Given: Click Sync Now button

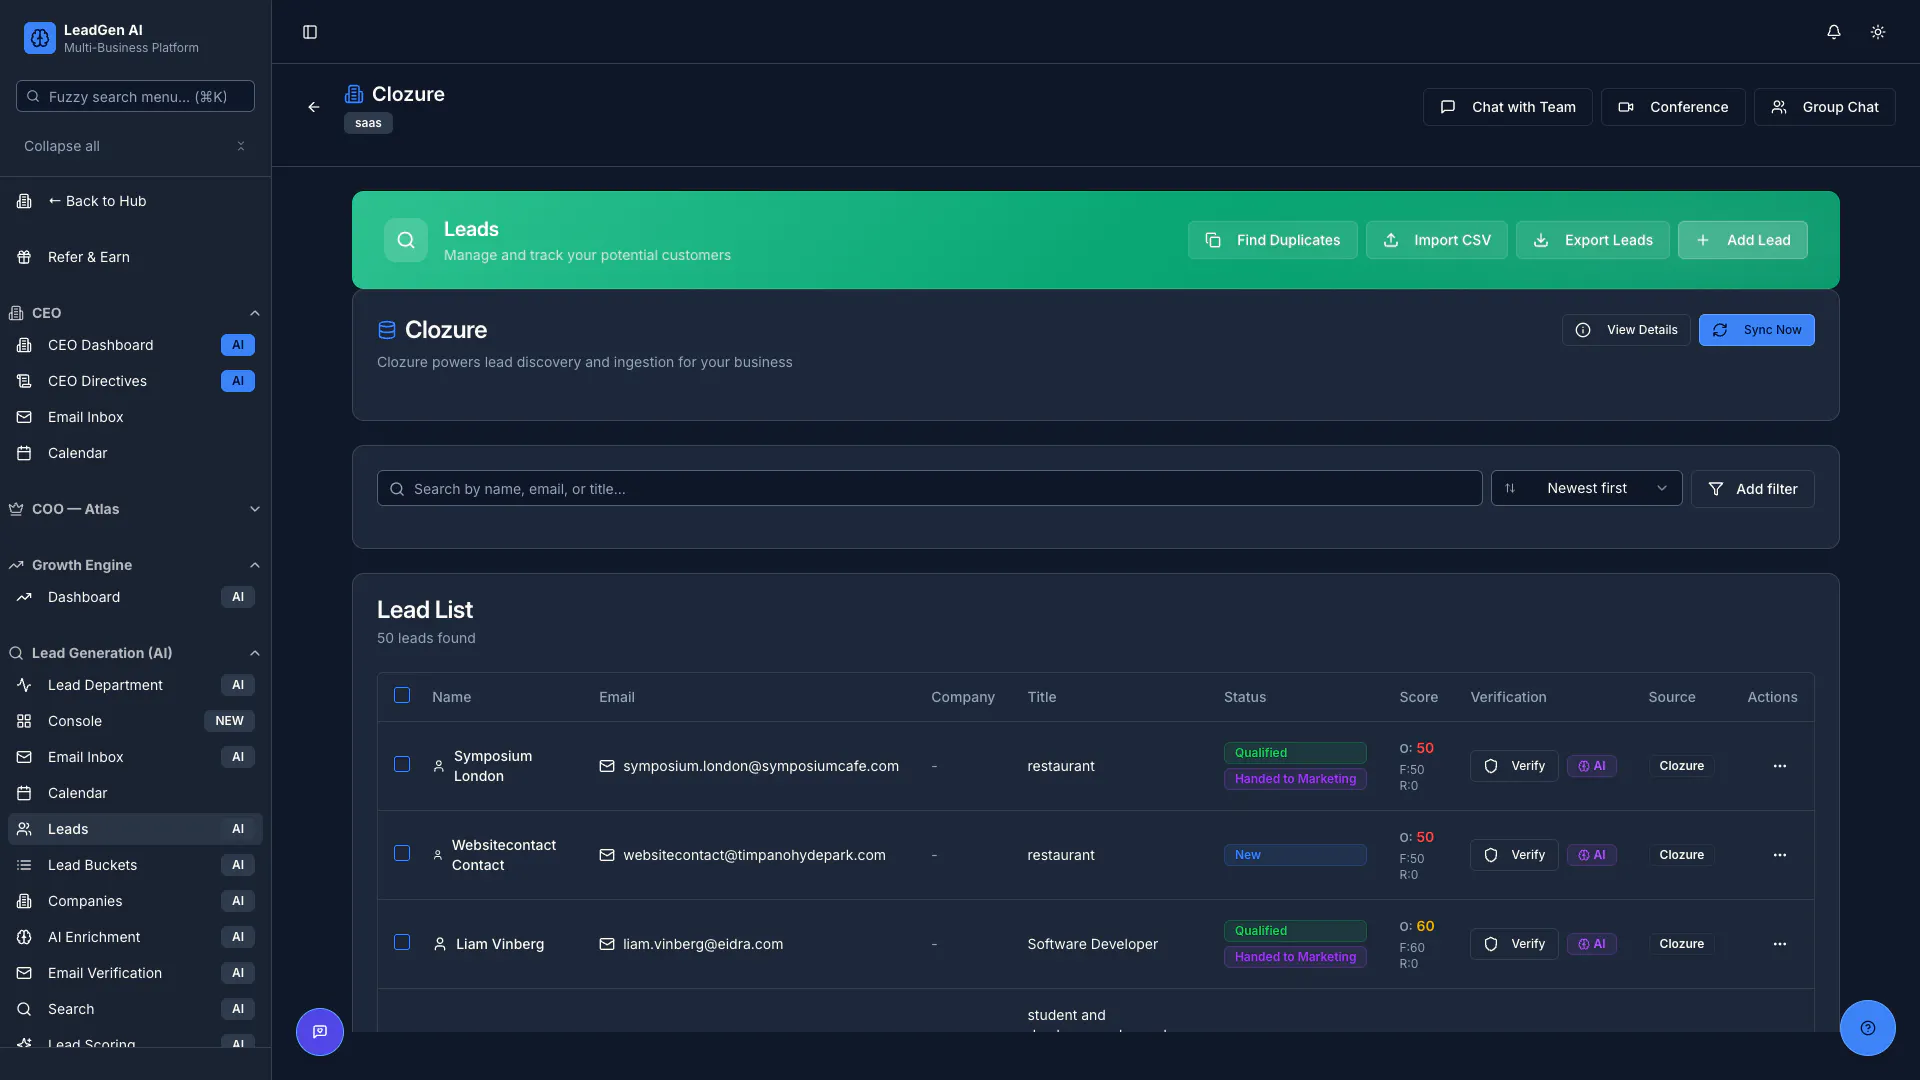Looking at the screenshot, I should pyautogui.click(x=1757, y=330).
